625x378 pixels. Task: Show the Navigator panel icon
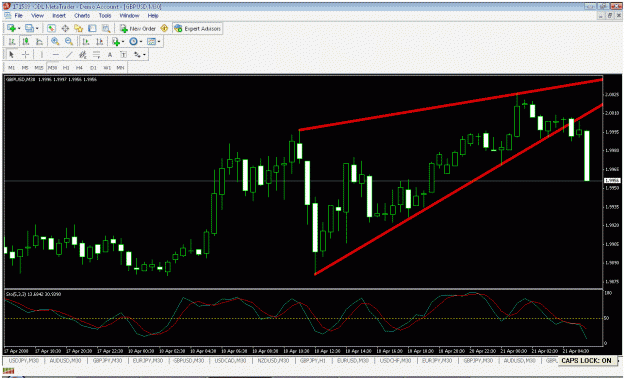(79, 28)
